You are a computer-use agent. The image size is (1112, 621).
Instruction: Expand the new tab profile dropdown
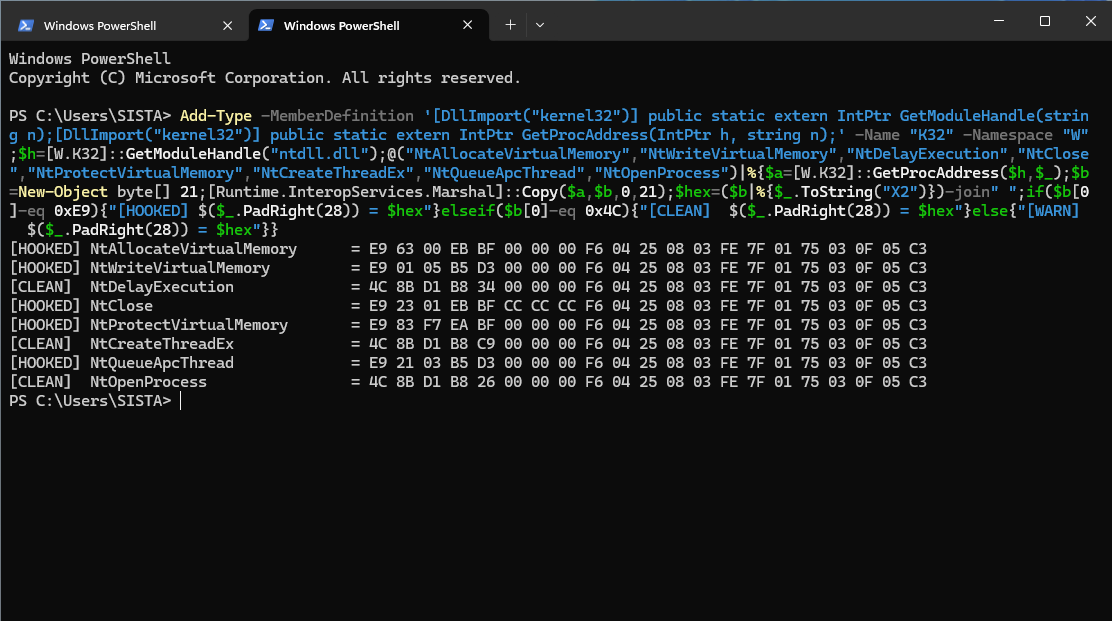[x=540, y=25]
